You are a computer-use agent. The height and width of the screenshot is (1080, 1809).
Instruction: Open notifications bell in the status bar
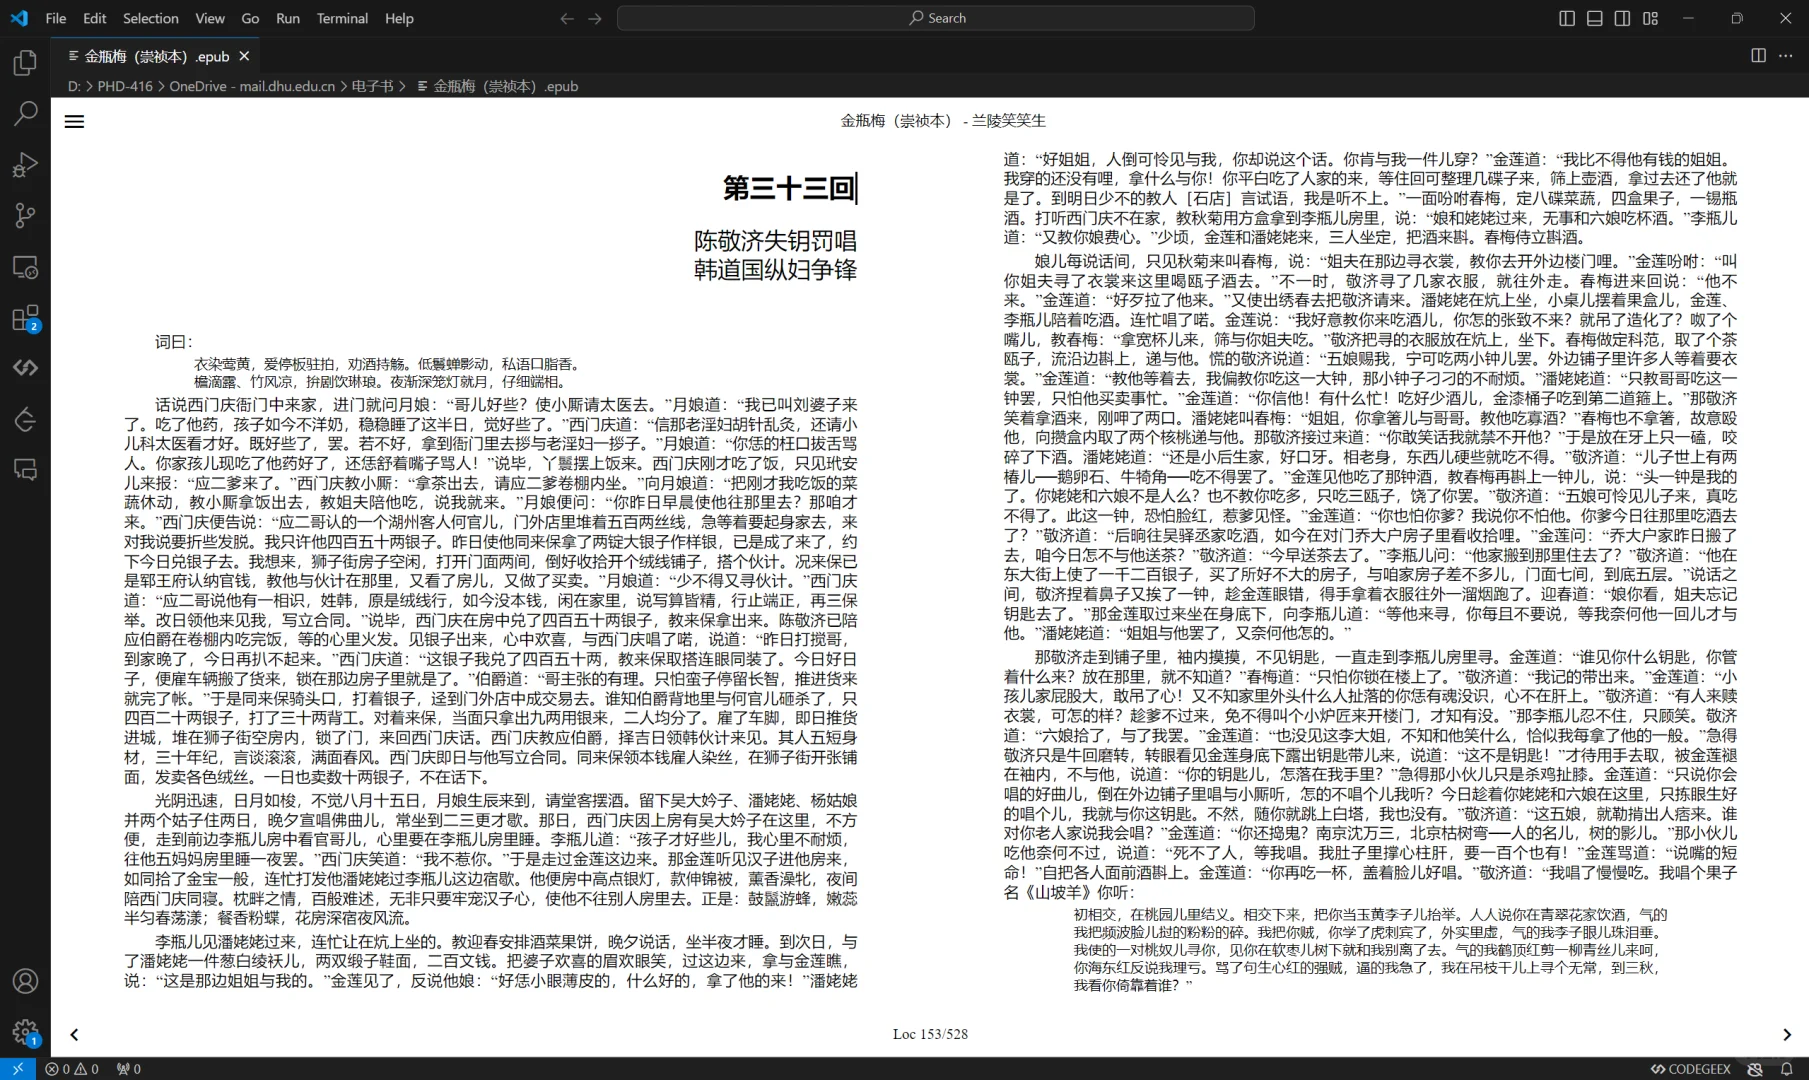tap(1787, 1069)
